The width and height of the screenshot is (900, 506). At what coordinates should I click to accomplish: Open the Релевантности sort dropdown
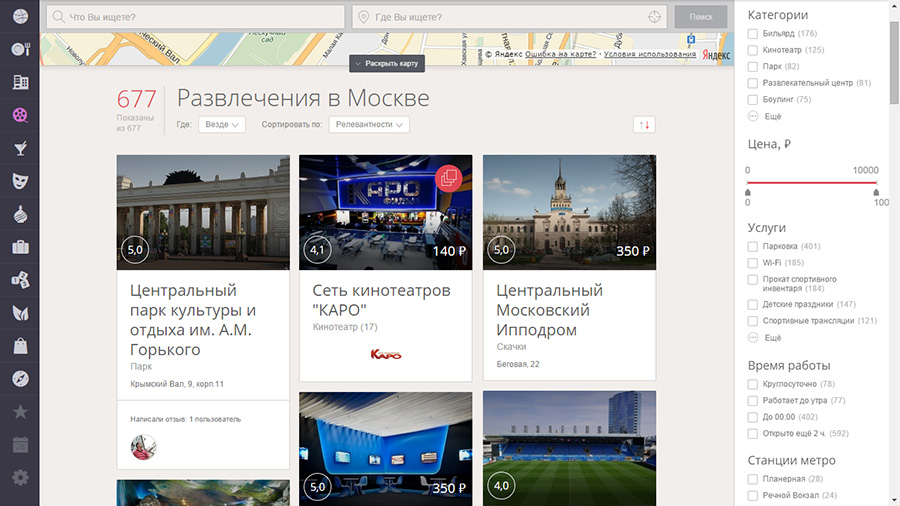(x=369, y=124)
